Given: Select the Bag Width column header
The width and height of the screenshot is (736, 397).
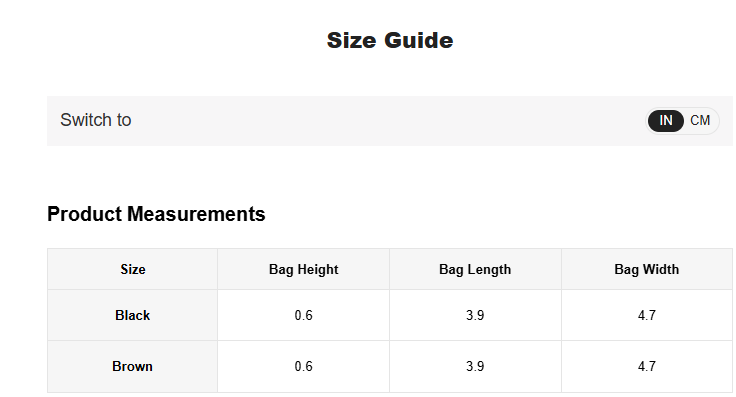Looking at the screenshot, I should click(x=647, y=269).
